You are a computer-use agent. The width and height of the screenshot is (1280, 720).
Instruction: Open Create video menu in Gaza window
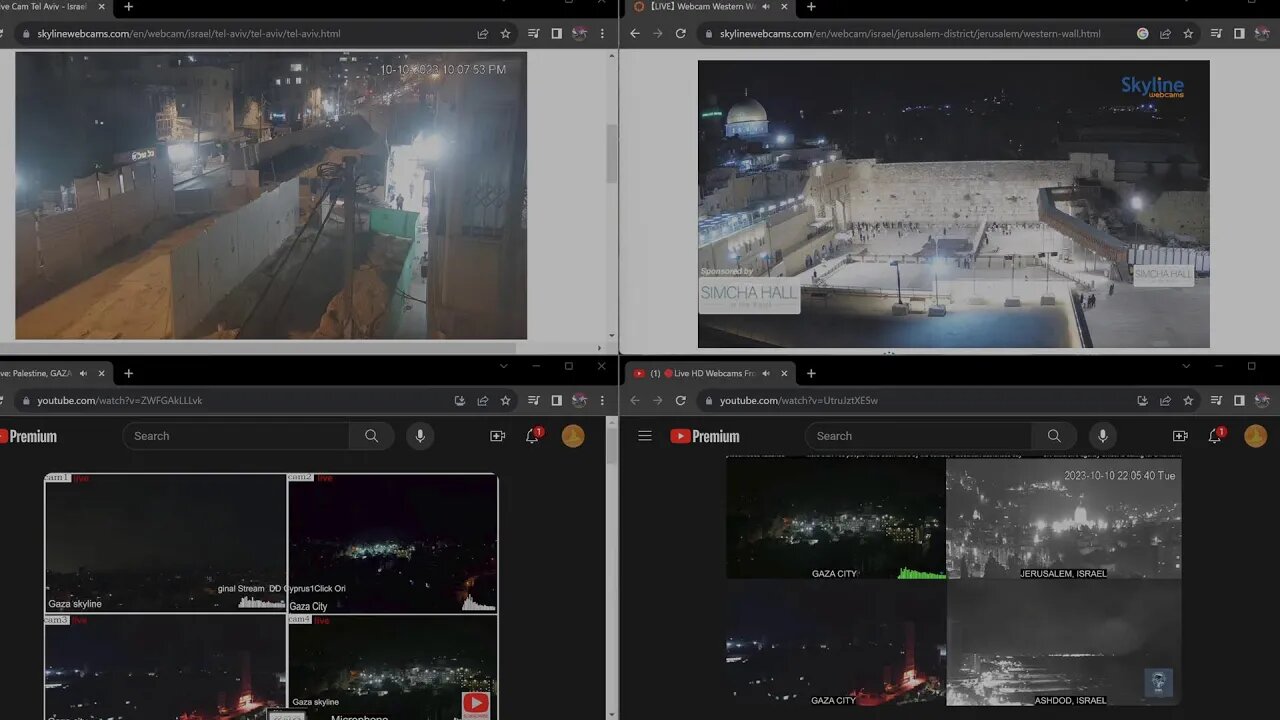(x=497, y=436)
